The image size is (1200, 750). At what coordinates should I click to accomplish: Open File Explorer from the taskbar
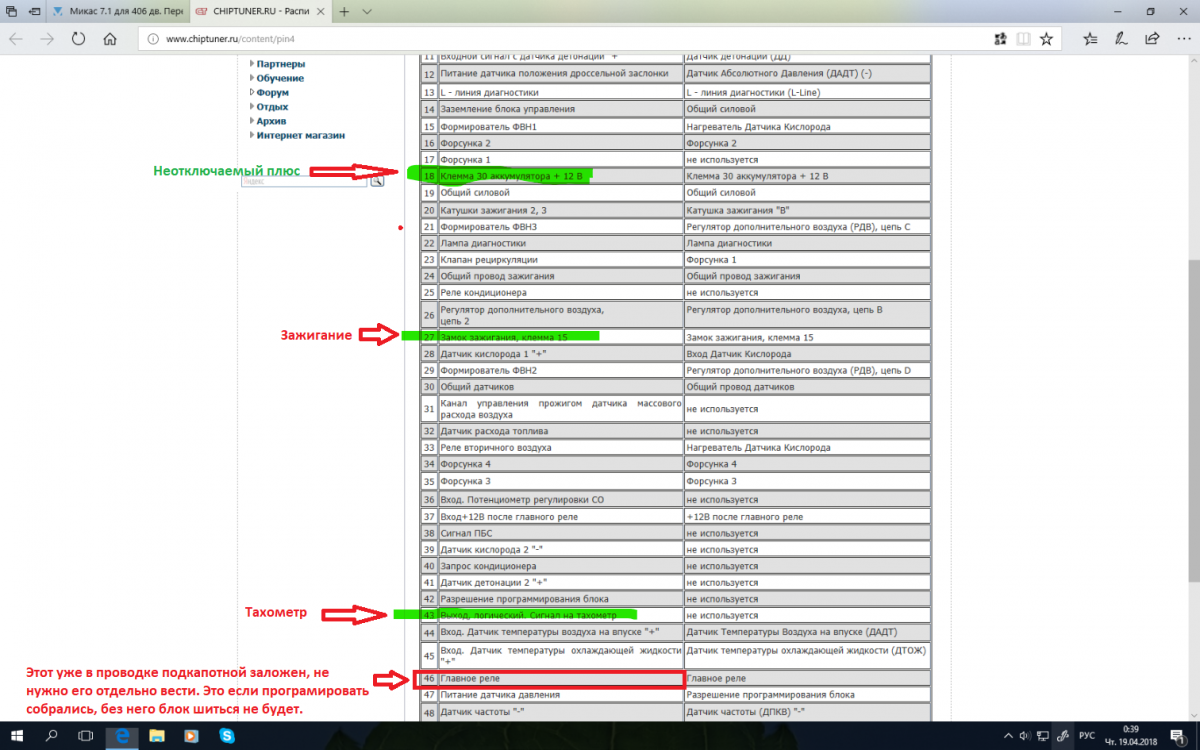click(158, 736)
